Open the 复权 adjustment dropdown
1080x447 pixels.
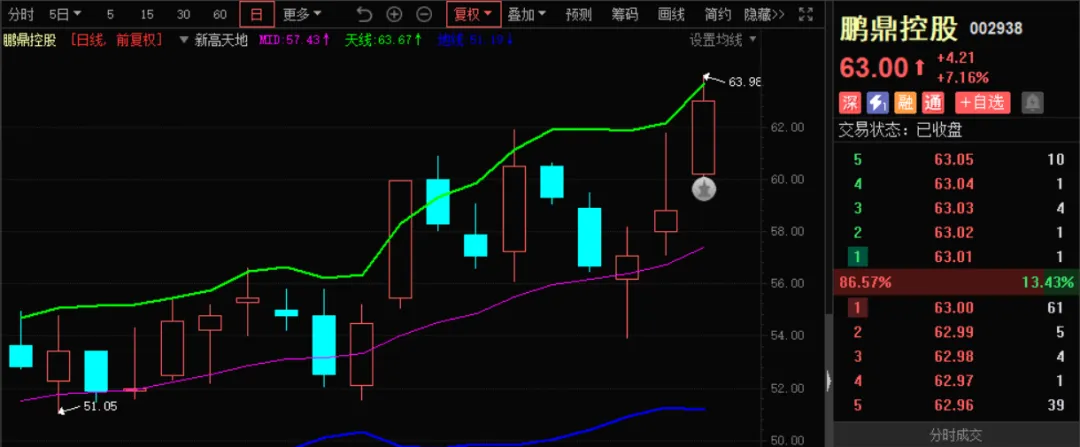click(473, 14)
